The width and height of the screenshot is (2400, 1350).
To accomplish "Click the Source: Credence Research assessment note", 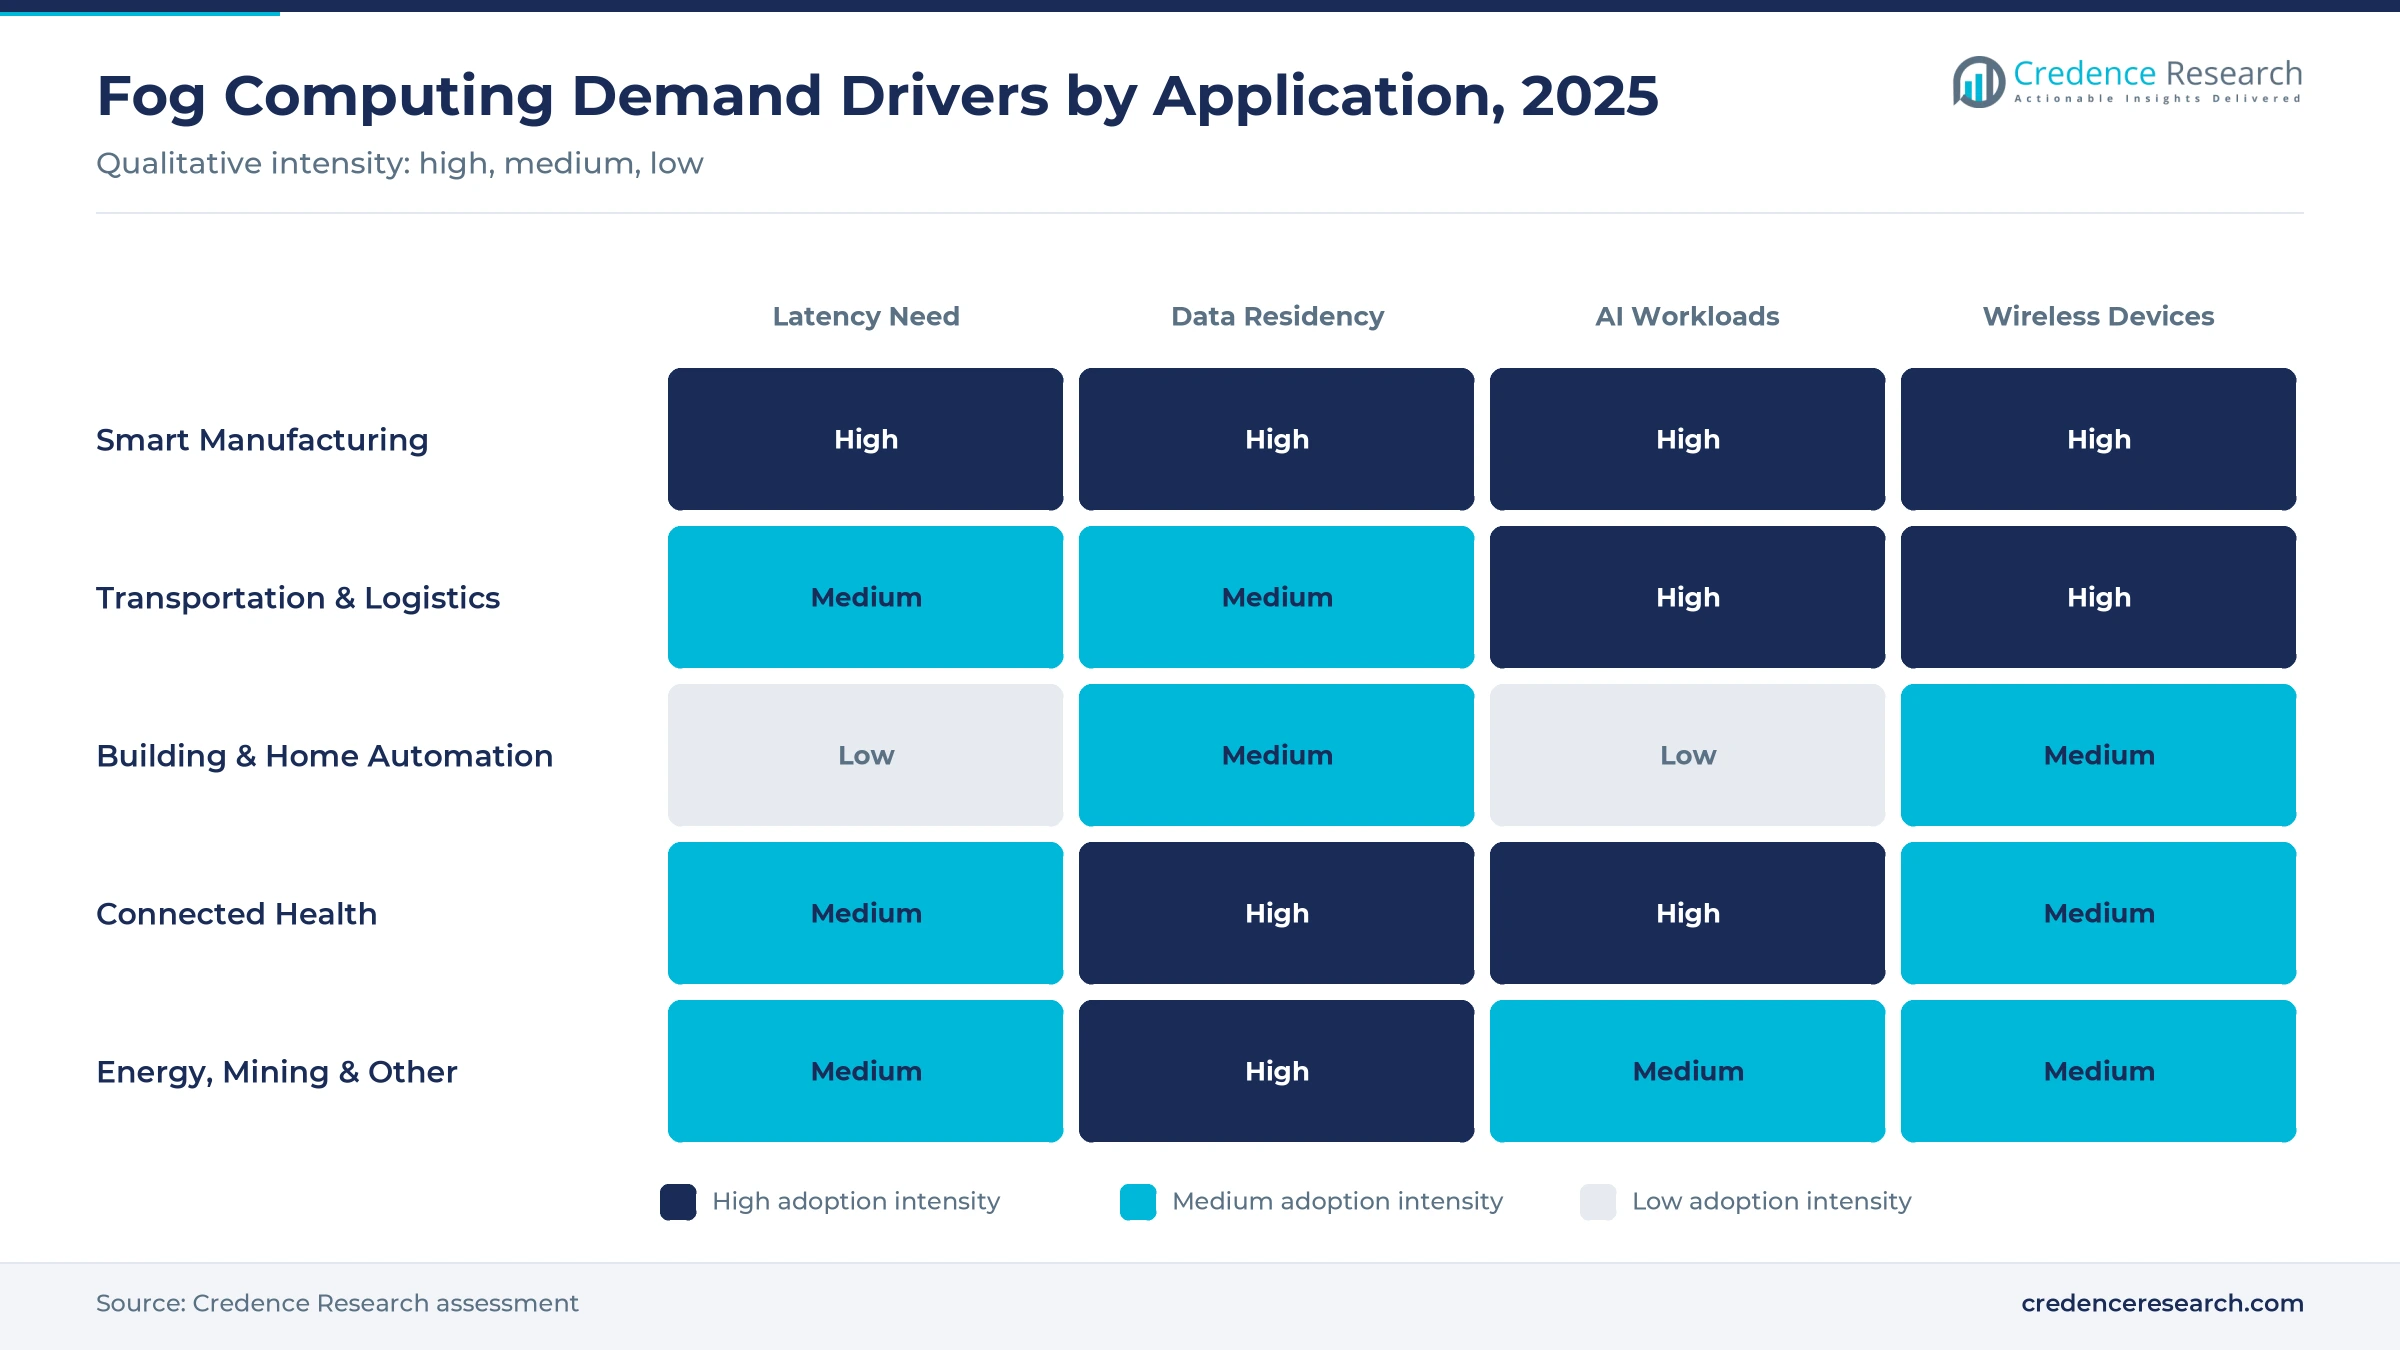I will coord(337,1303).
